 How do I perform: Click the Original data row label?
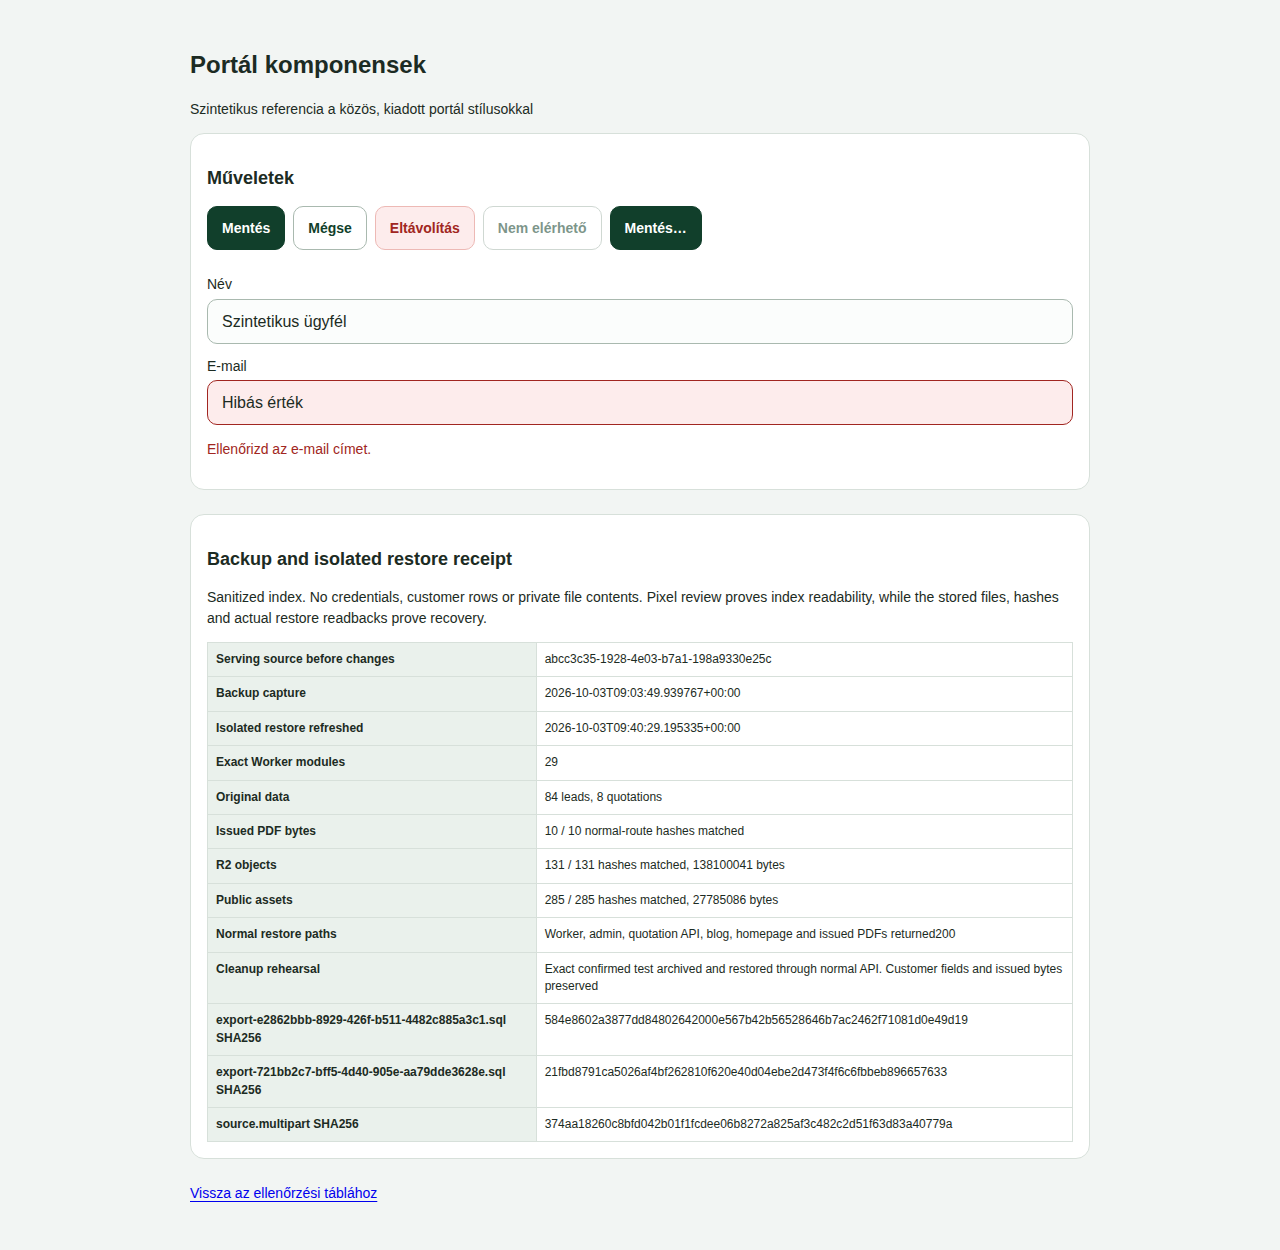(253, 797)
